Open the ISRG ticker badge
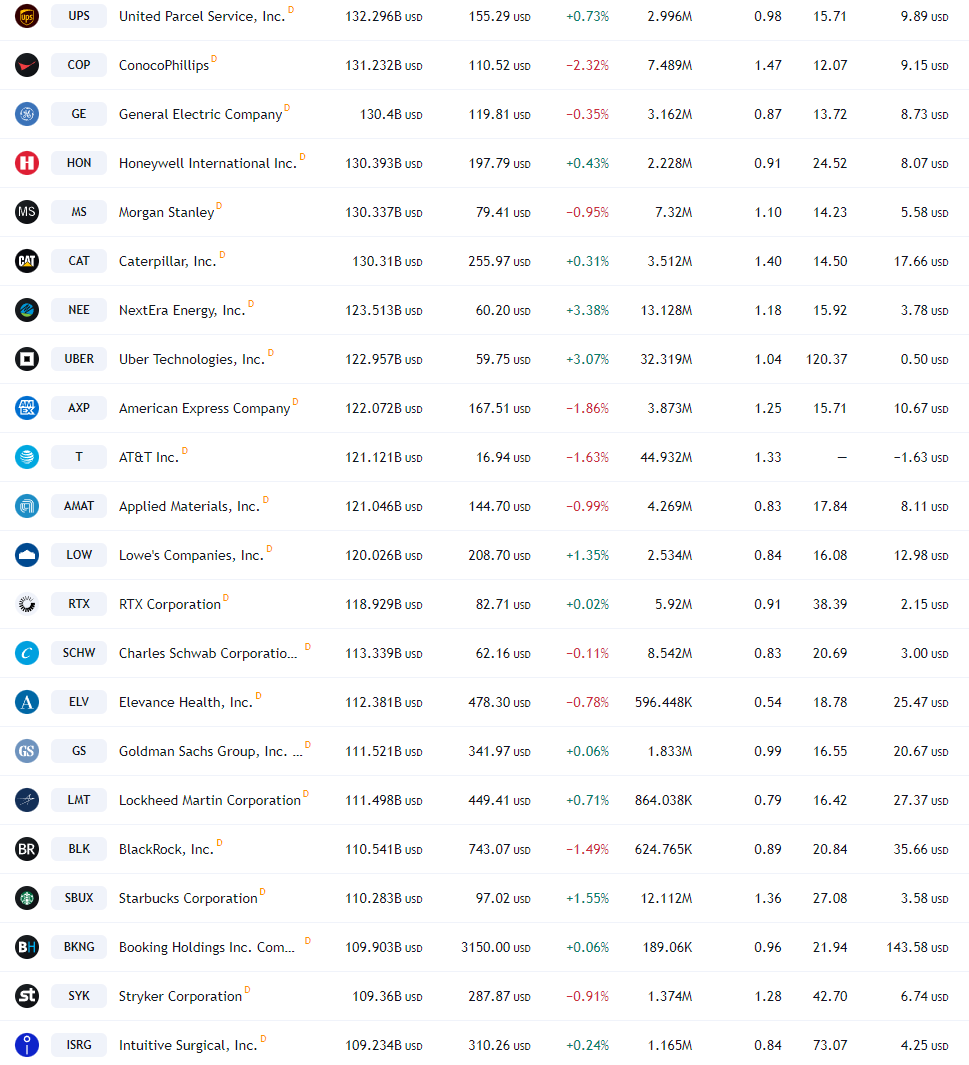The height and width of the screenshot is (1065, 969). (79, 1045)
